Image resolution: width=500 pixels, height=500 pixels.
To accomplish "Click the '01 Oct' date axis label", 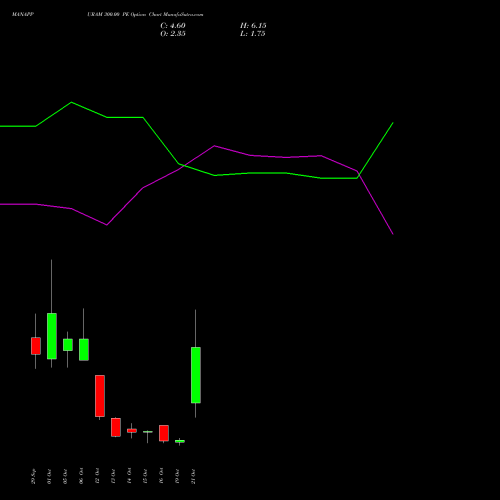I will [49, 476].
